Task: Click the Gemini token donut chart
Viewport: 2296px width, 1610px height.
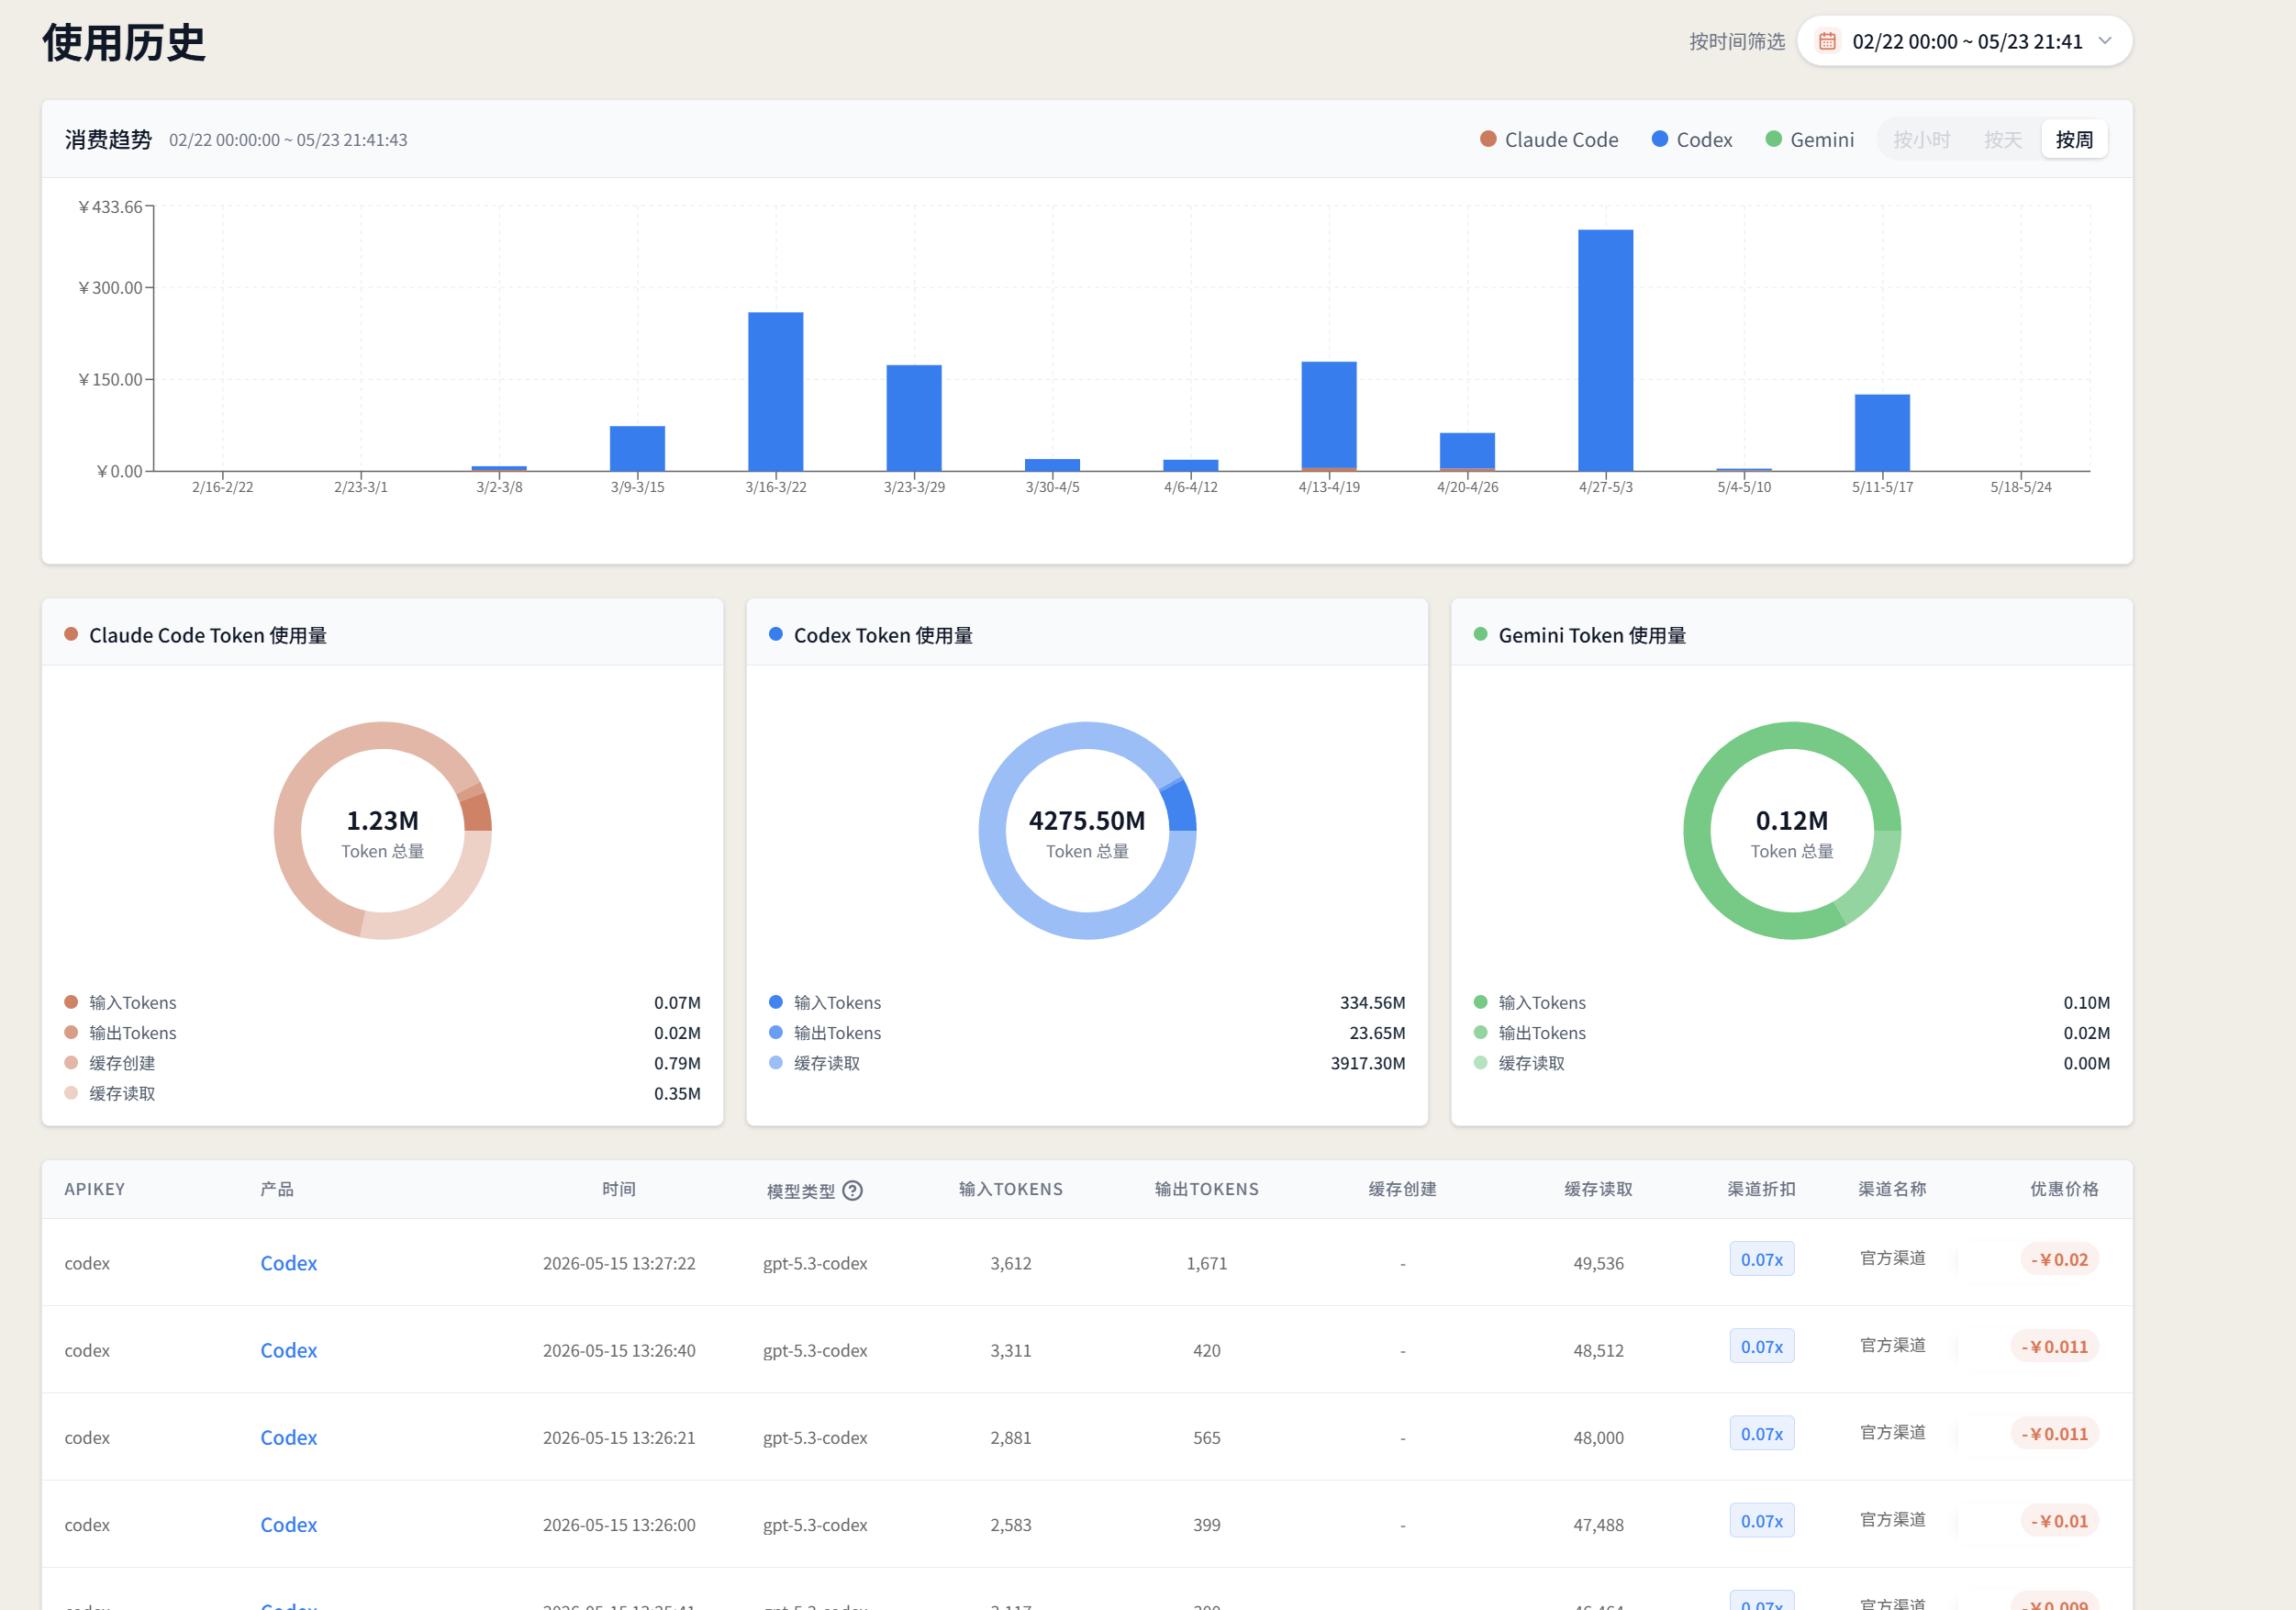Action: click(x=1792, y=830)
